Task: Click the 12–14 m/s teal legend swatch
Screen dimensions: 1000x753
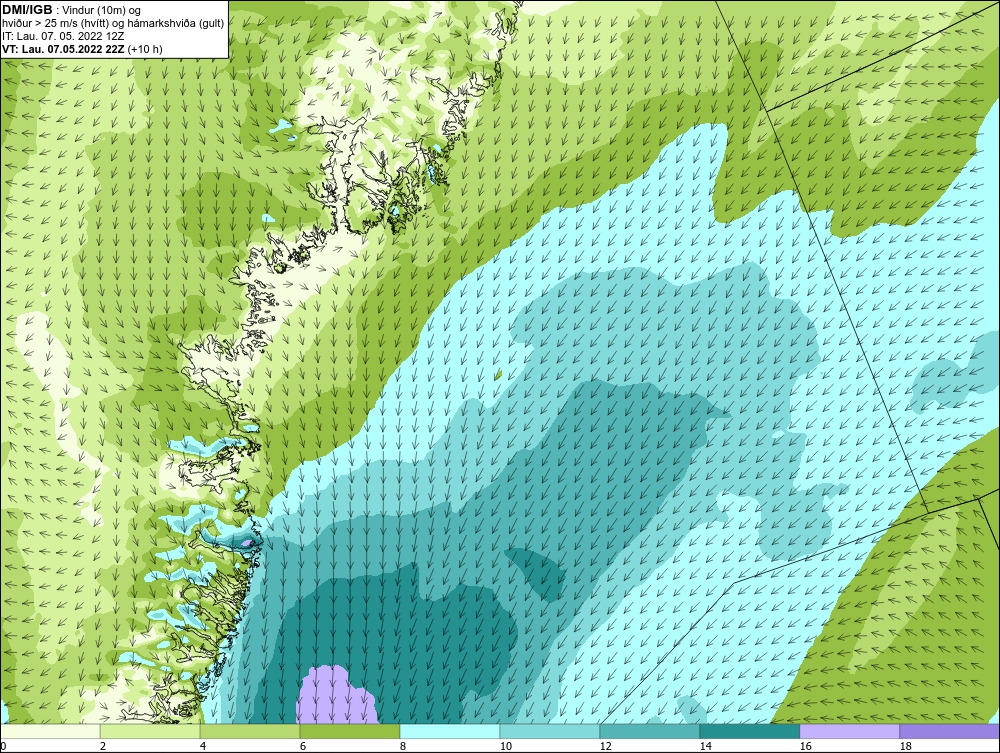Action: tap(649, 731)
